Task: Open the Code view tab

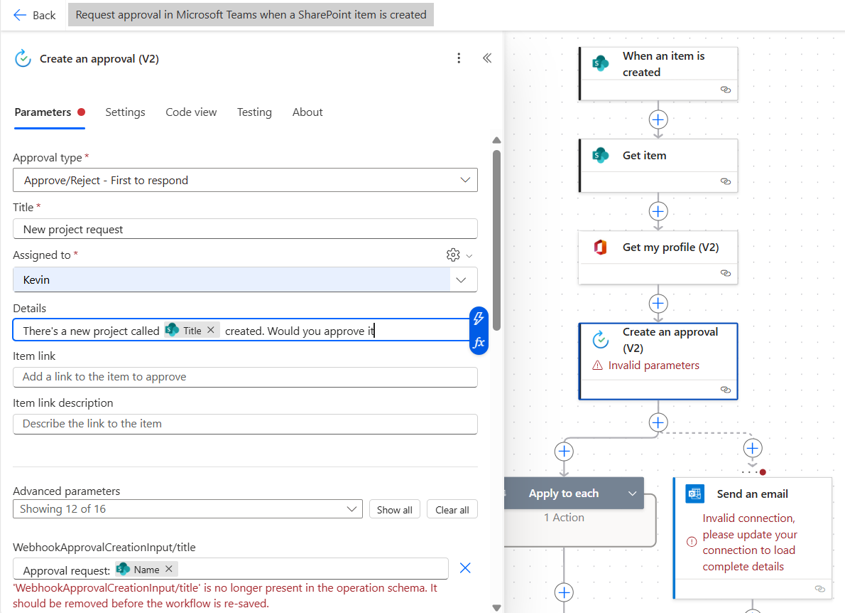Action: point(191,112)
